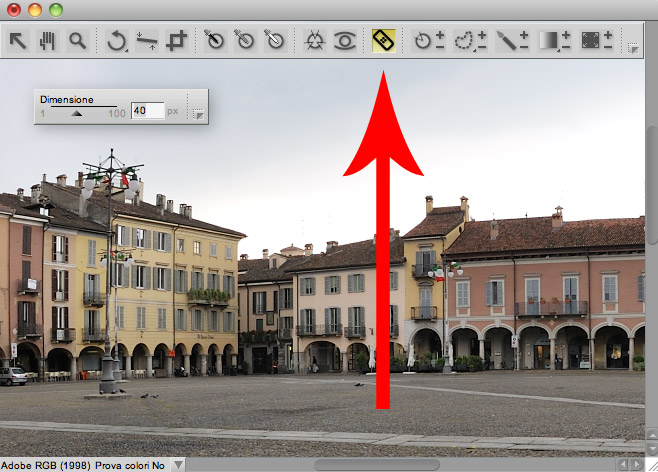Select the Color Control Point tool
This screenshot has width=658, height=472.
[x=315, y=41]
